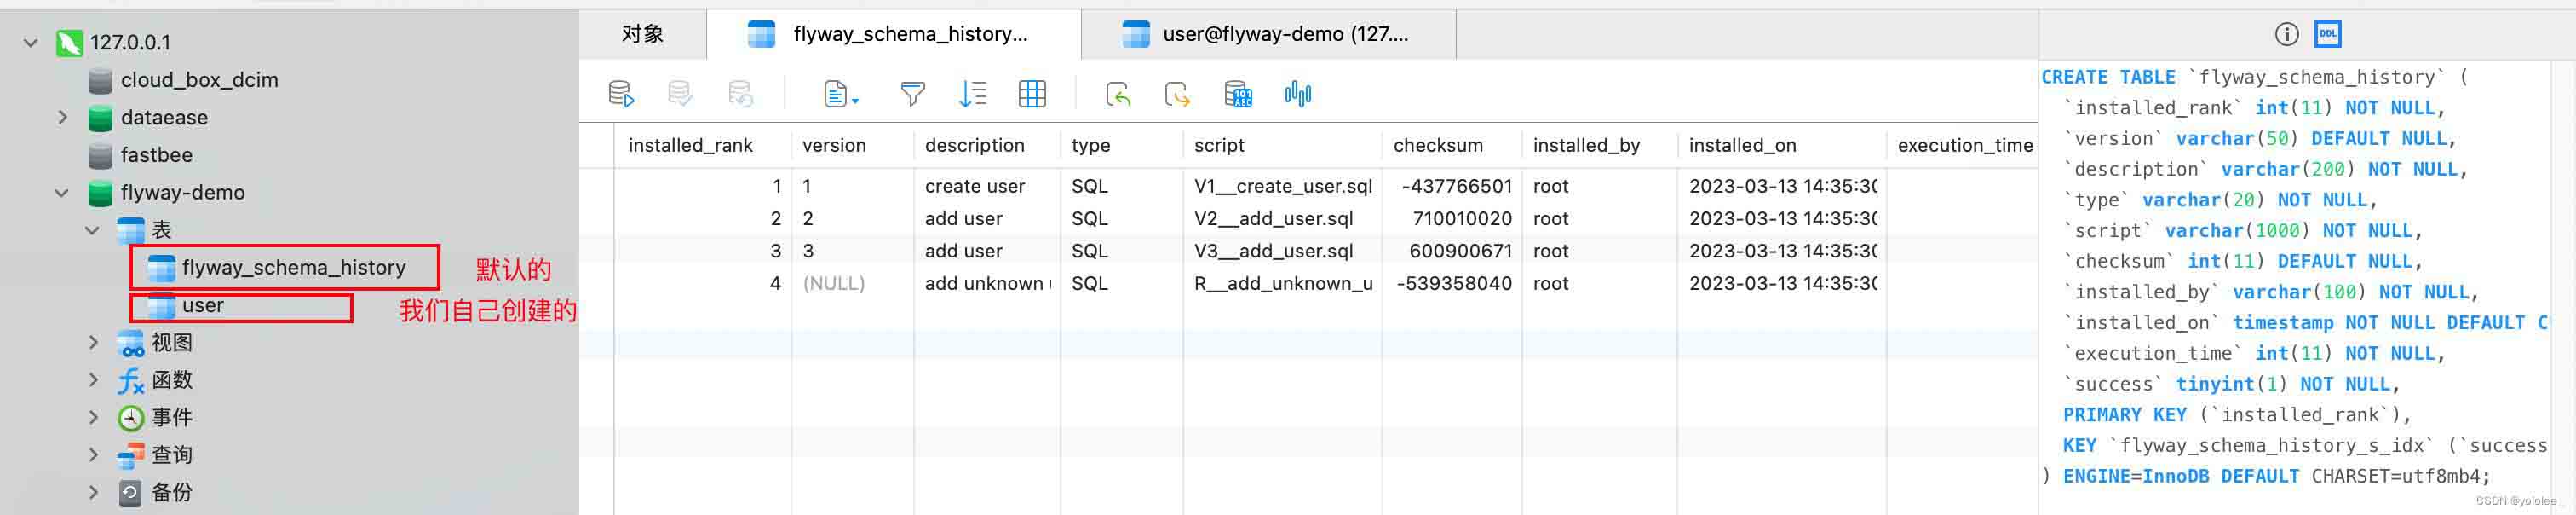This screenshot has width=2576, height=515.
Task: Switch to the 对象 tab
Action: (x=642, y=34)
